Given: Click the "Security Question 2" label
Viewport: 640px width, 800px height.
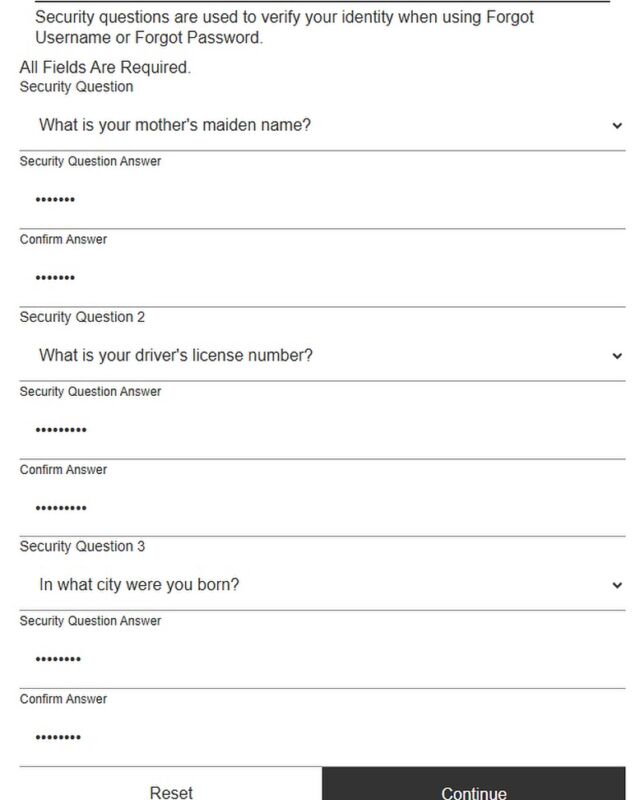Looking at the screenshot, I should (82, 317).
